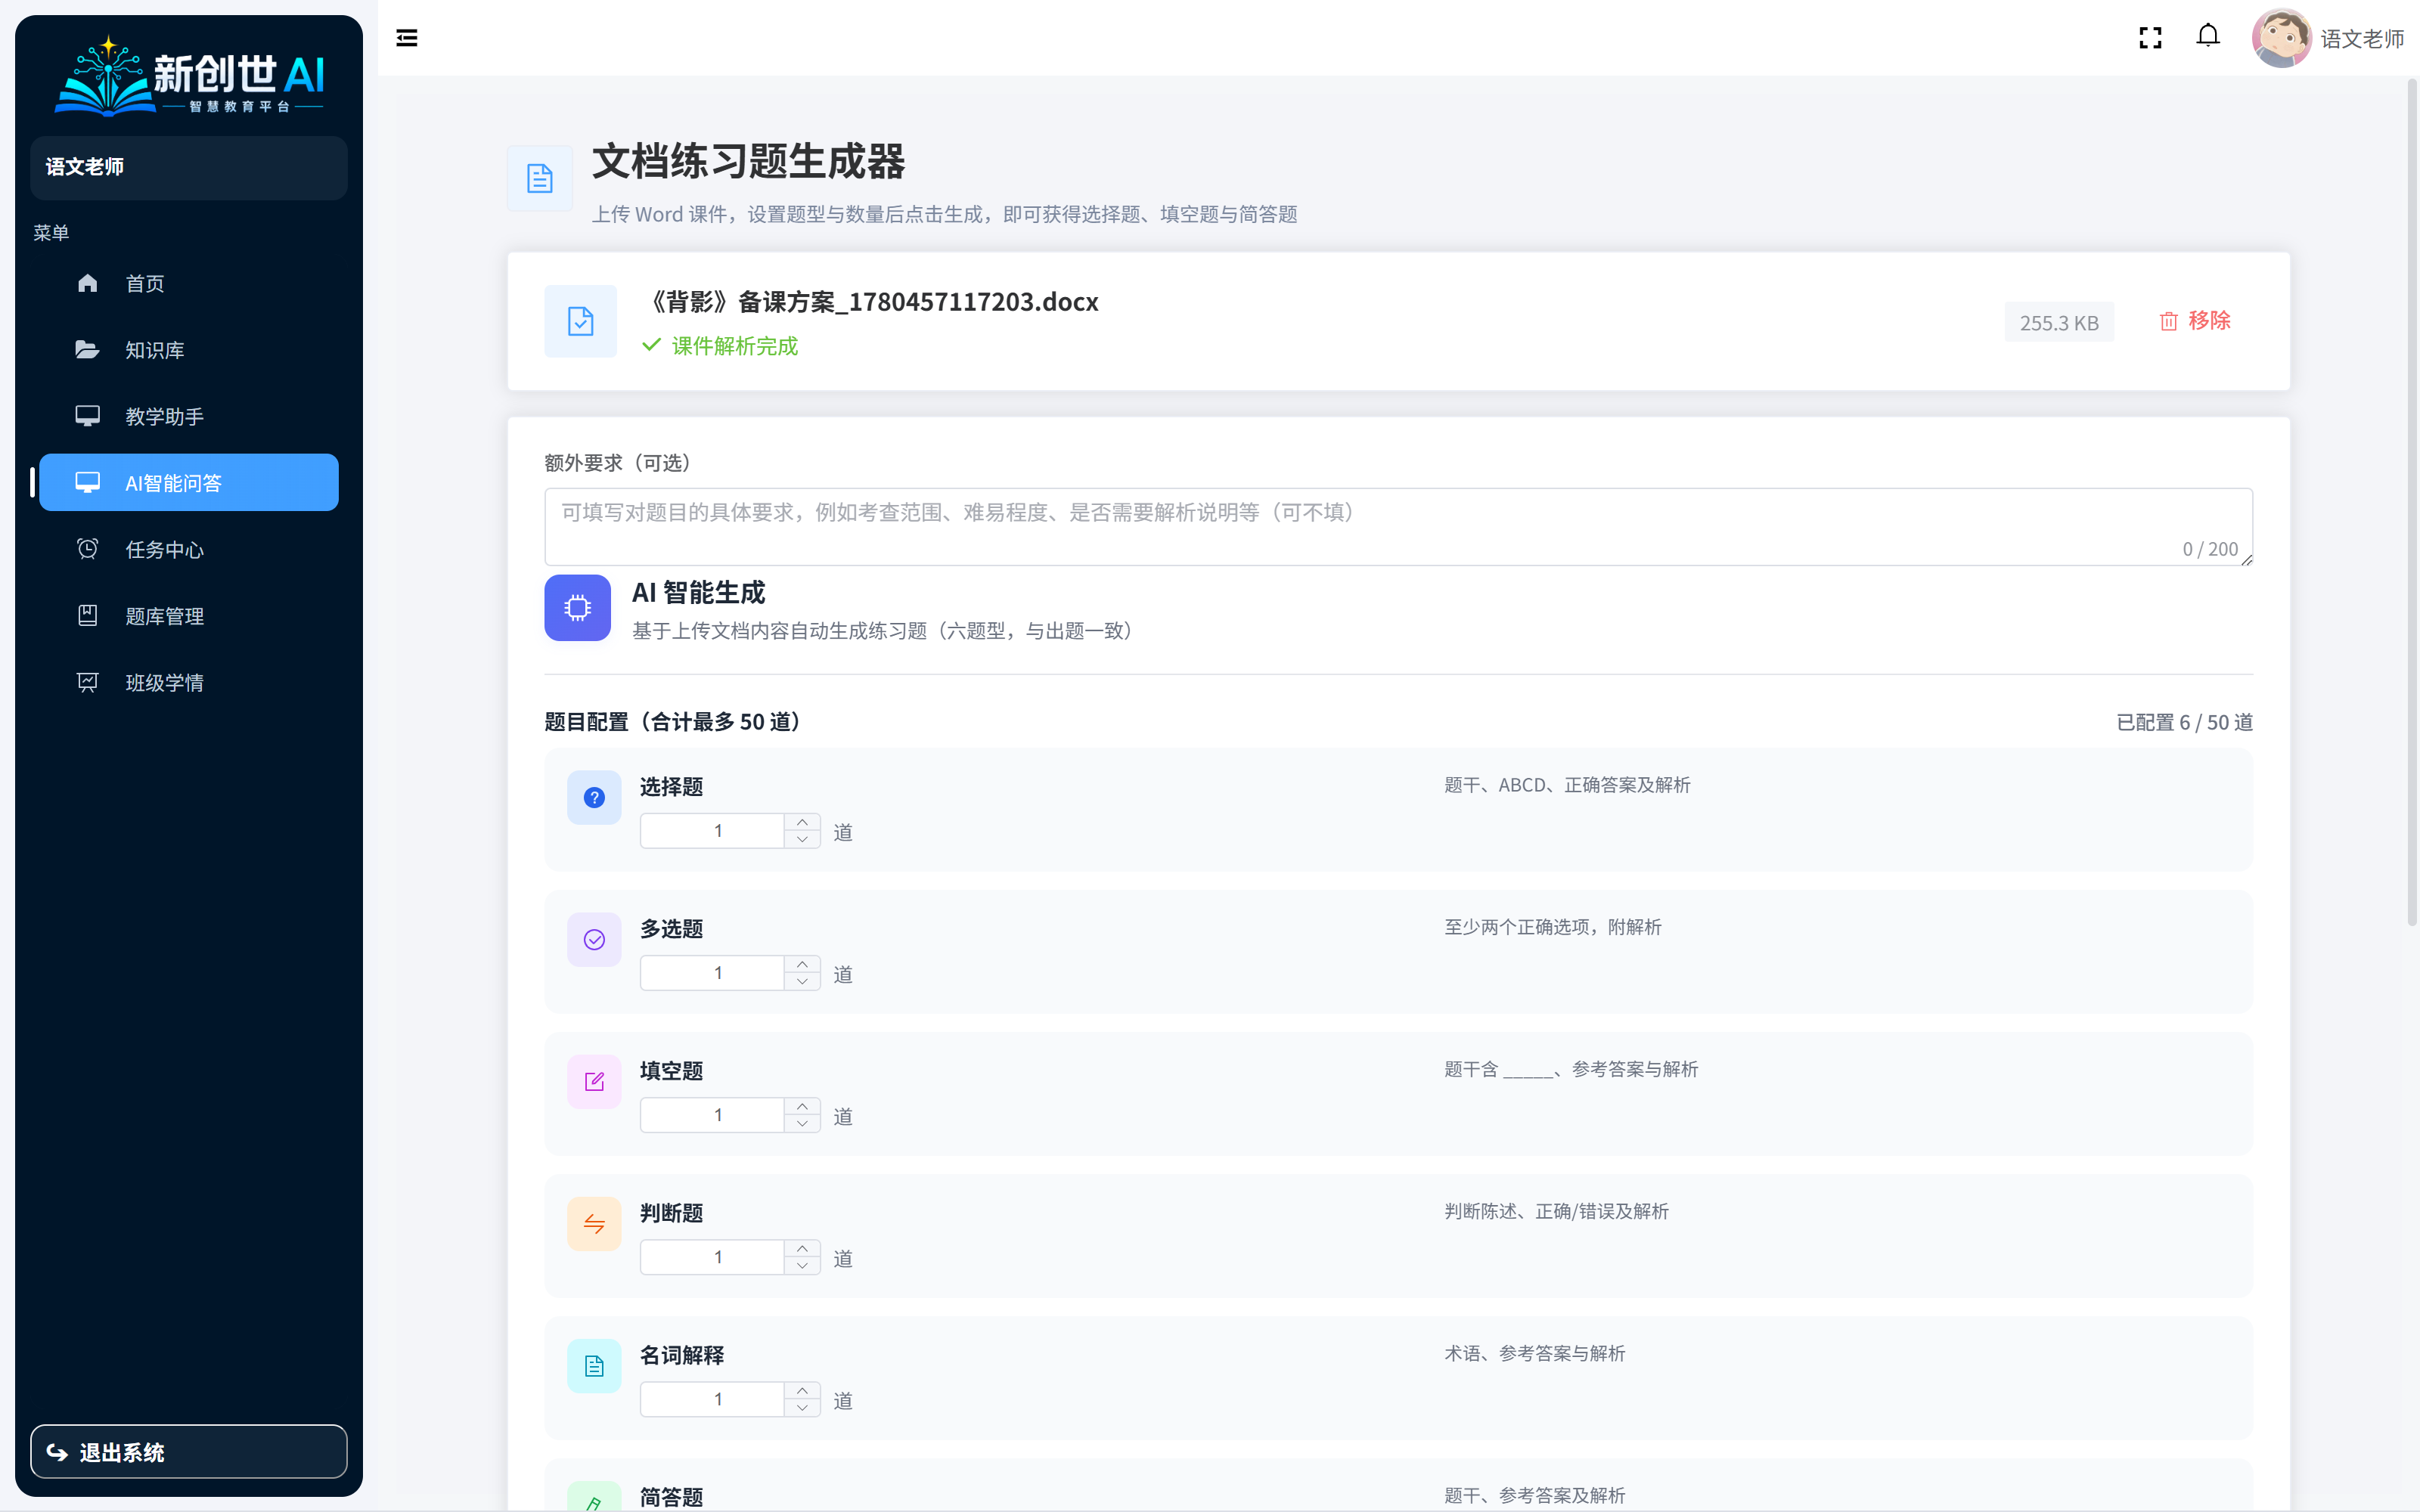Click the 多选题 checkmark circle icon
This screenshot has width=2420, height=1512.
pyautogui.click(x=594, y=939)
